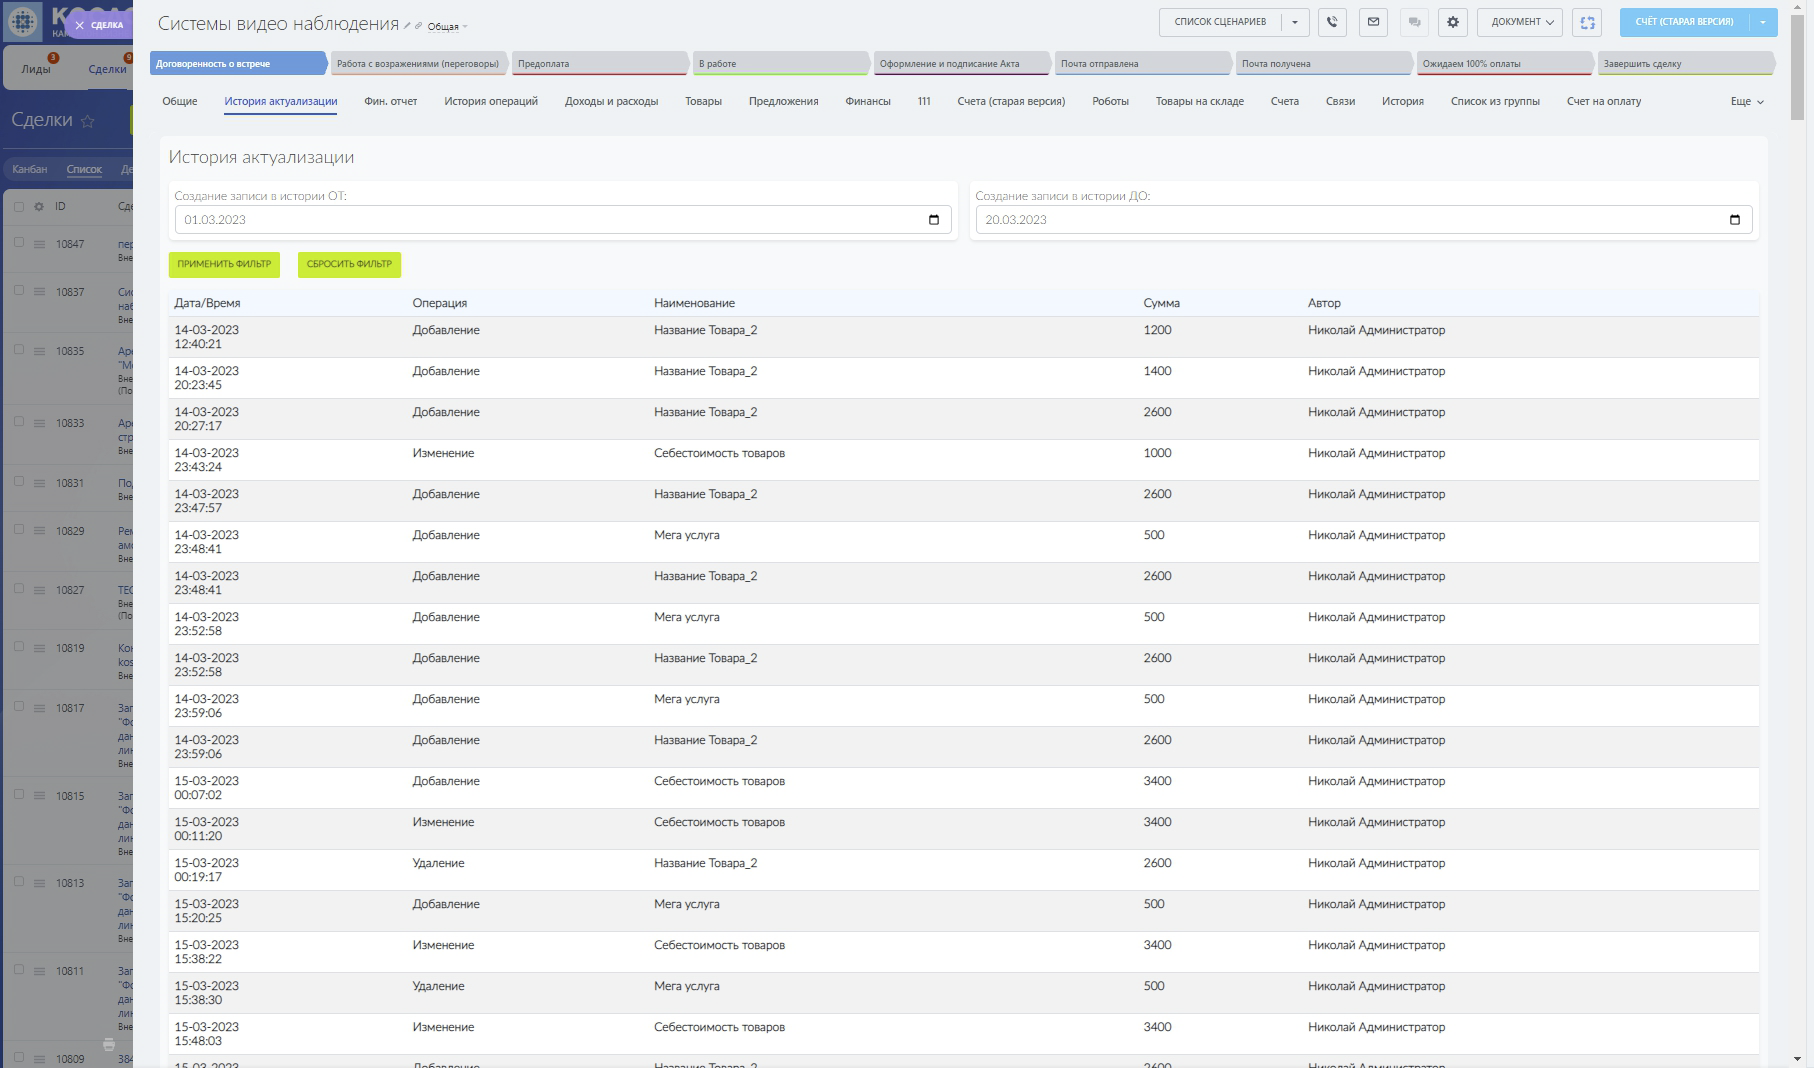Open the email envelope icon
1814x1068 pixels.
coord(1373,22)
